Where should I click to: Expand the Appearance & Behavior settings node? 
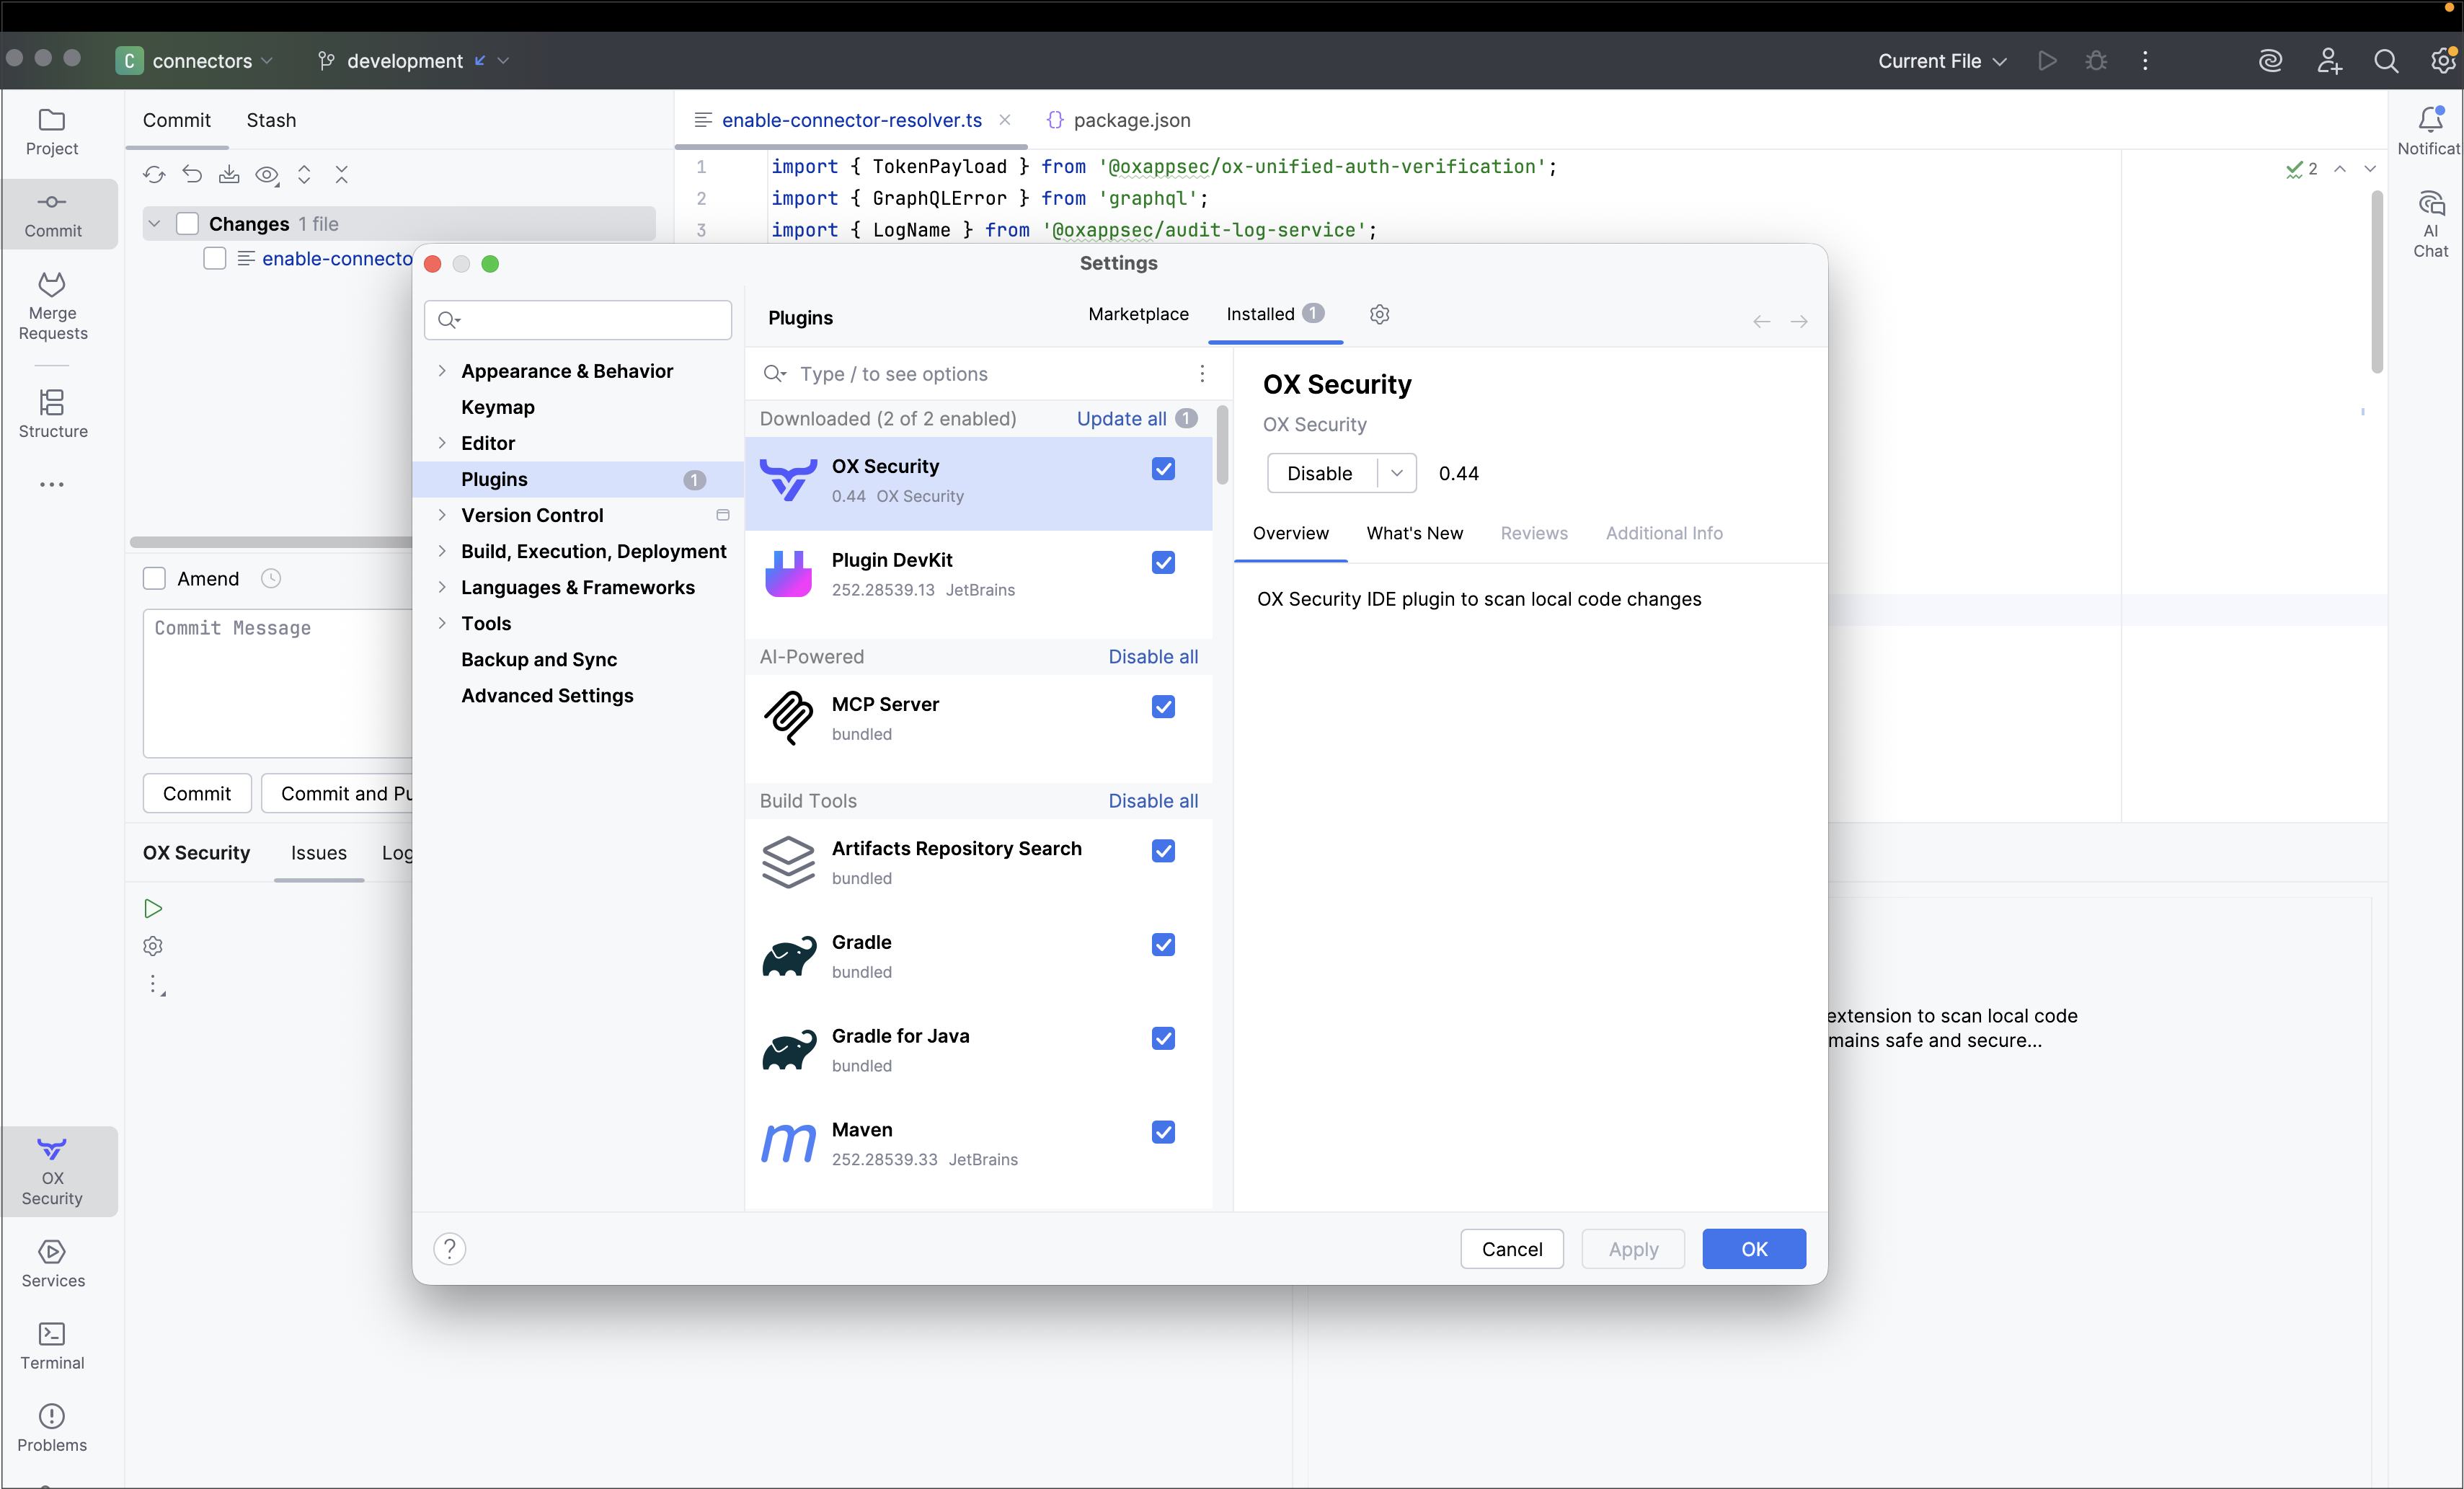[x=442, y=371]
